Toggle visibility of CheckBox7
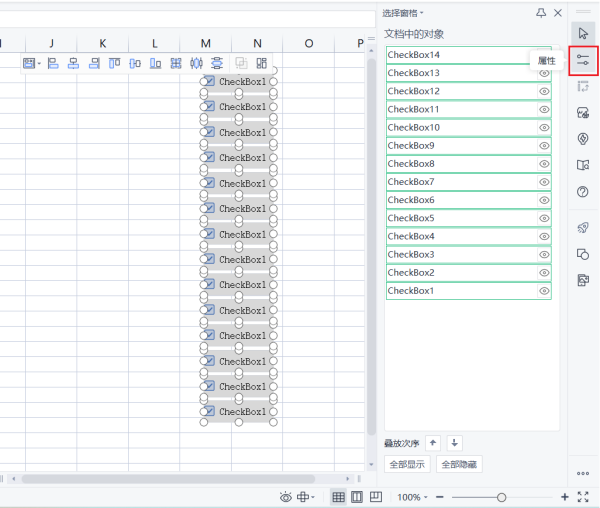Viewport: 600px width, 508px height. [544, 182]
